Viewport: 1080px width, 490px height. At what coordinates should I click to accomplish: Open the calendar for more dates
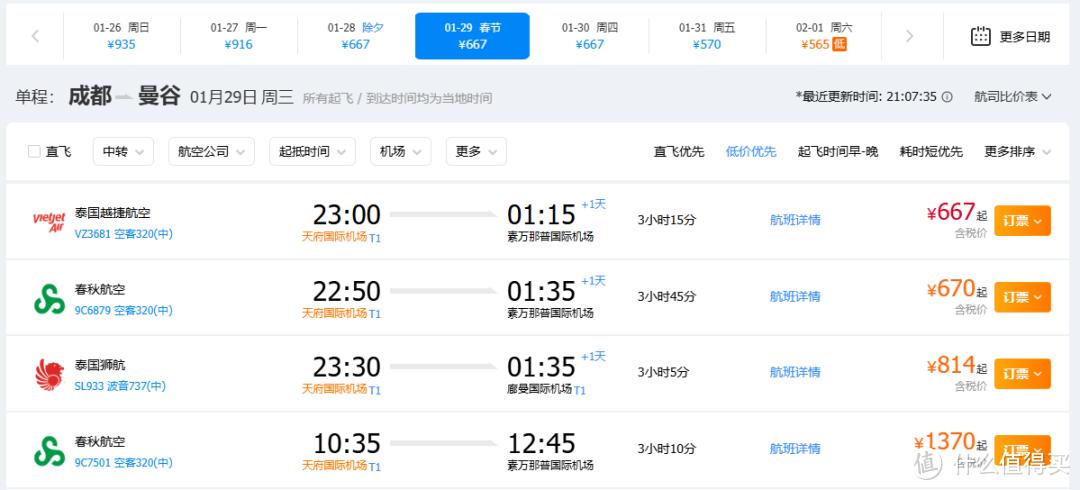pos(1010,36)
